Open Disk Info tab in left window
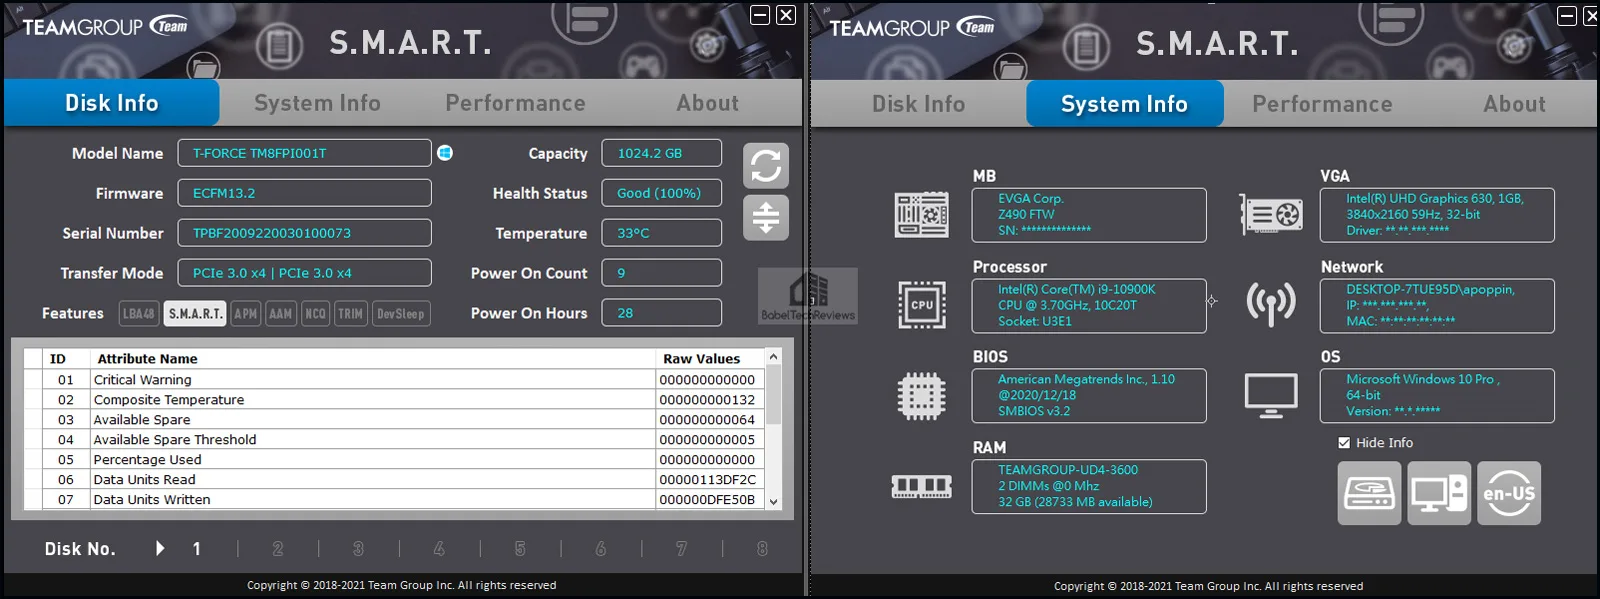The height and width of the screenshot is (599, 1600). (111, 103)
